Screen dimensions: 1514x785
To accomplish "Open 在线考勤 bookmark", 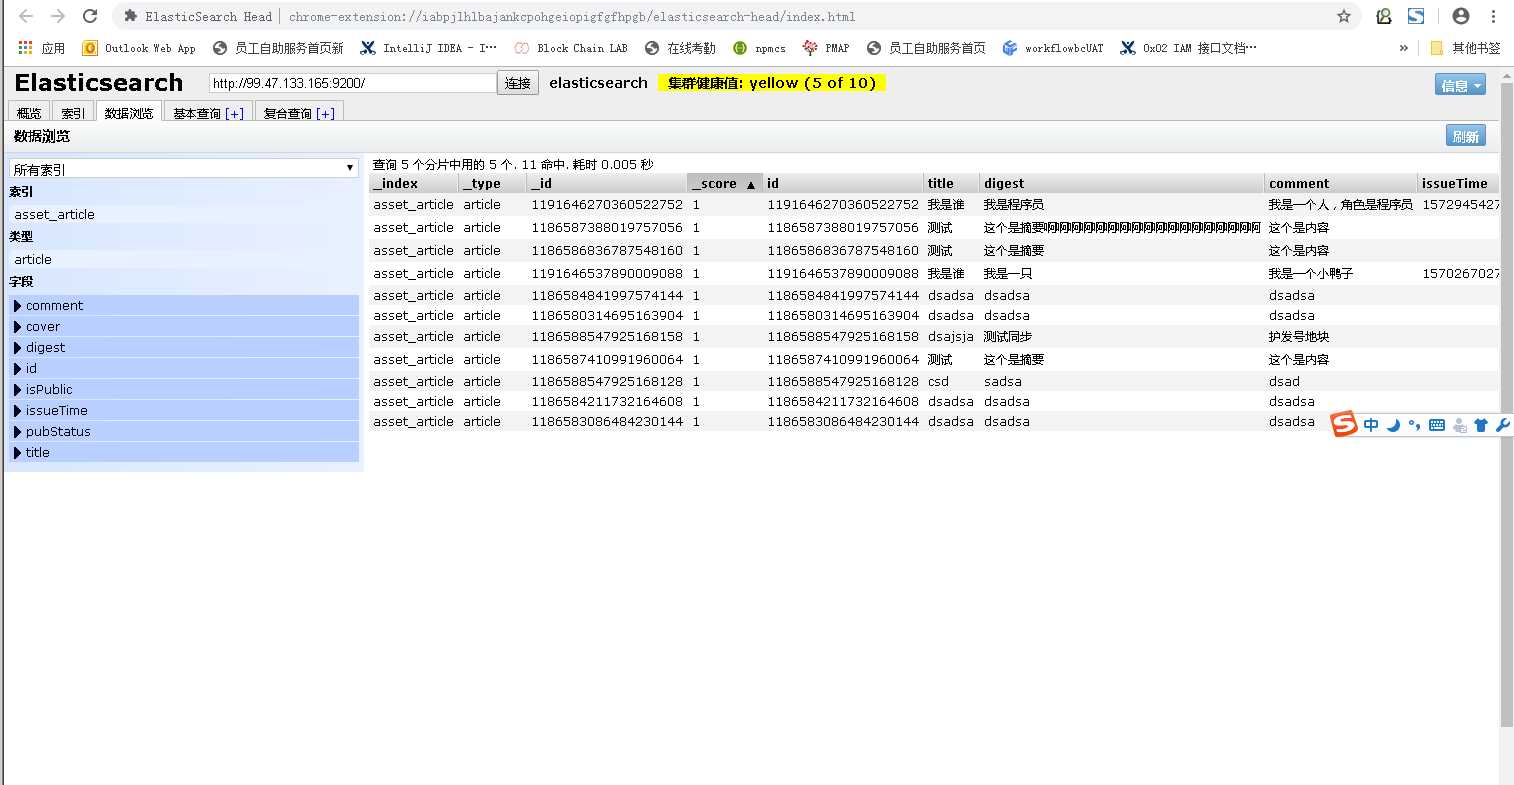I will point(680,47).
